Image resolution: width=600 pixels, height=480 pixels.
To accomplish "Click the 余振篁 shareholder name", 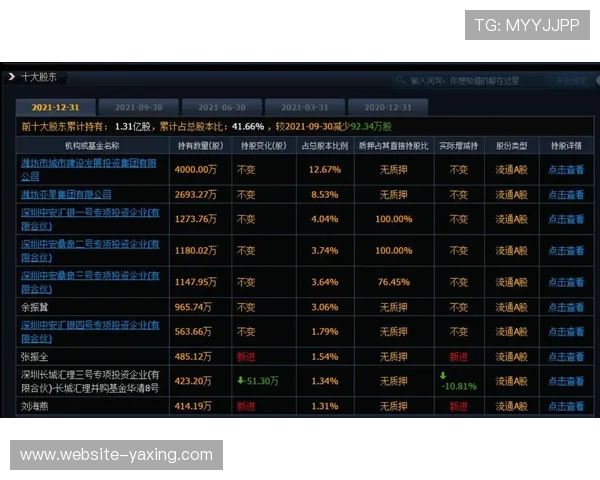I will click(x=34, y=307).
